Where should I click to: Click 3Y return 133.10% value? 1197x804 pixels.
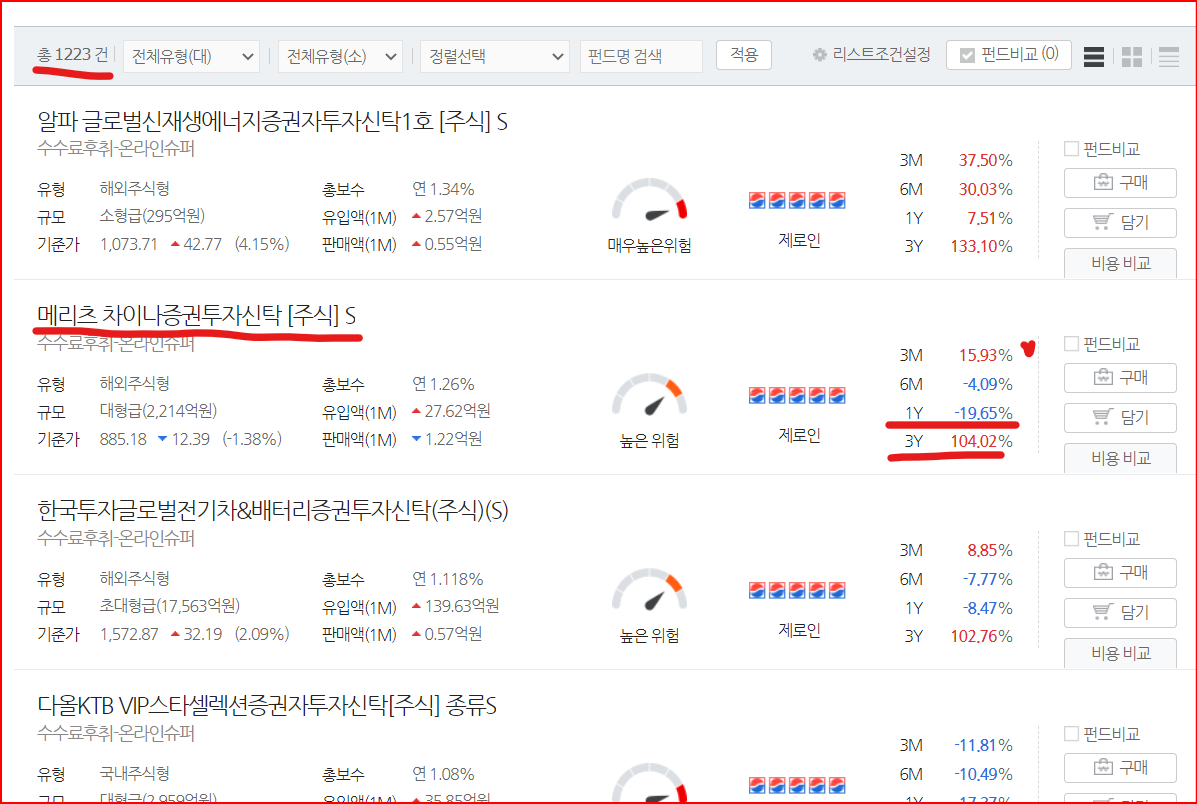point(981,247)
